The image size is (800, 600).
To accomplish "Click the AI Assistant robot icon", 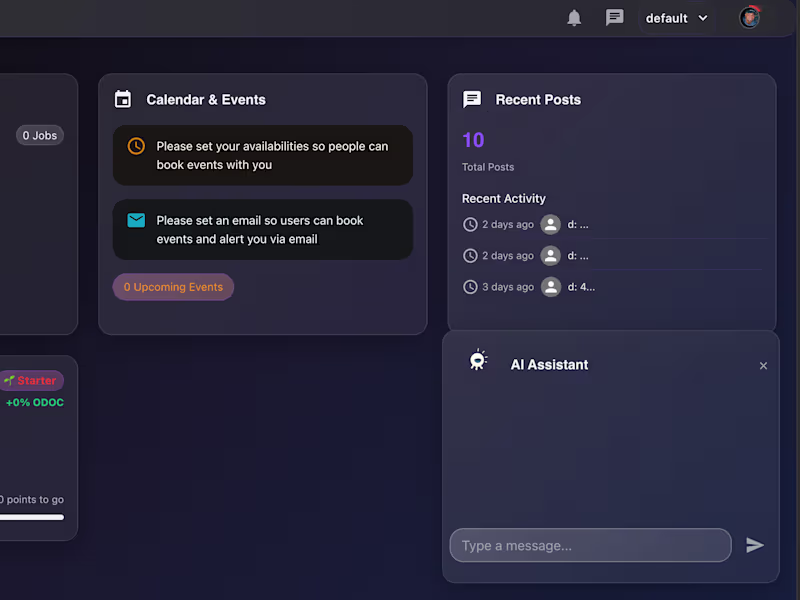I will coord(478,360).
